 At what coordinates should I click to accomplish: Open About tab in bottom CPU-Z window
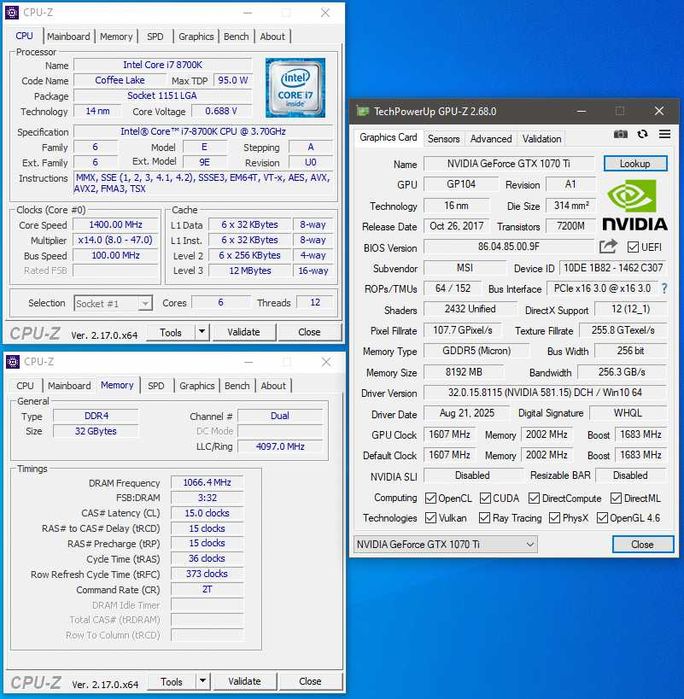coord(273,386)
